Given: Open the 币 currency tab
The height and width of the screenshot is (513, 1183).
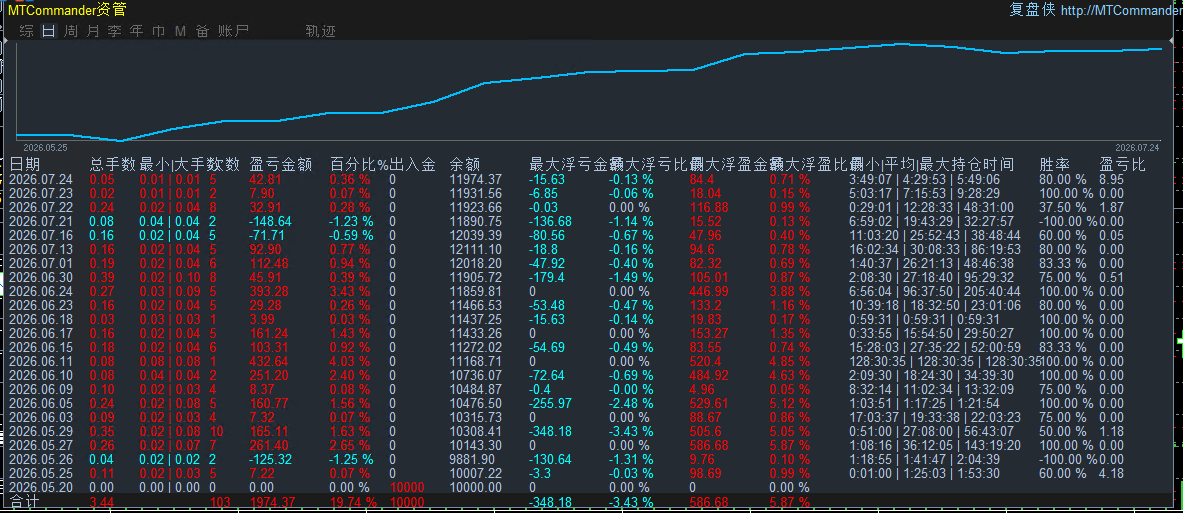Looking at the screenshot, I should [158, 31].
